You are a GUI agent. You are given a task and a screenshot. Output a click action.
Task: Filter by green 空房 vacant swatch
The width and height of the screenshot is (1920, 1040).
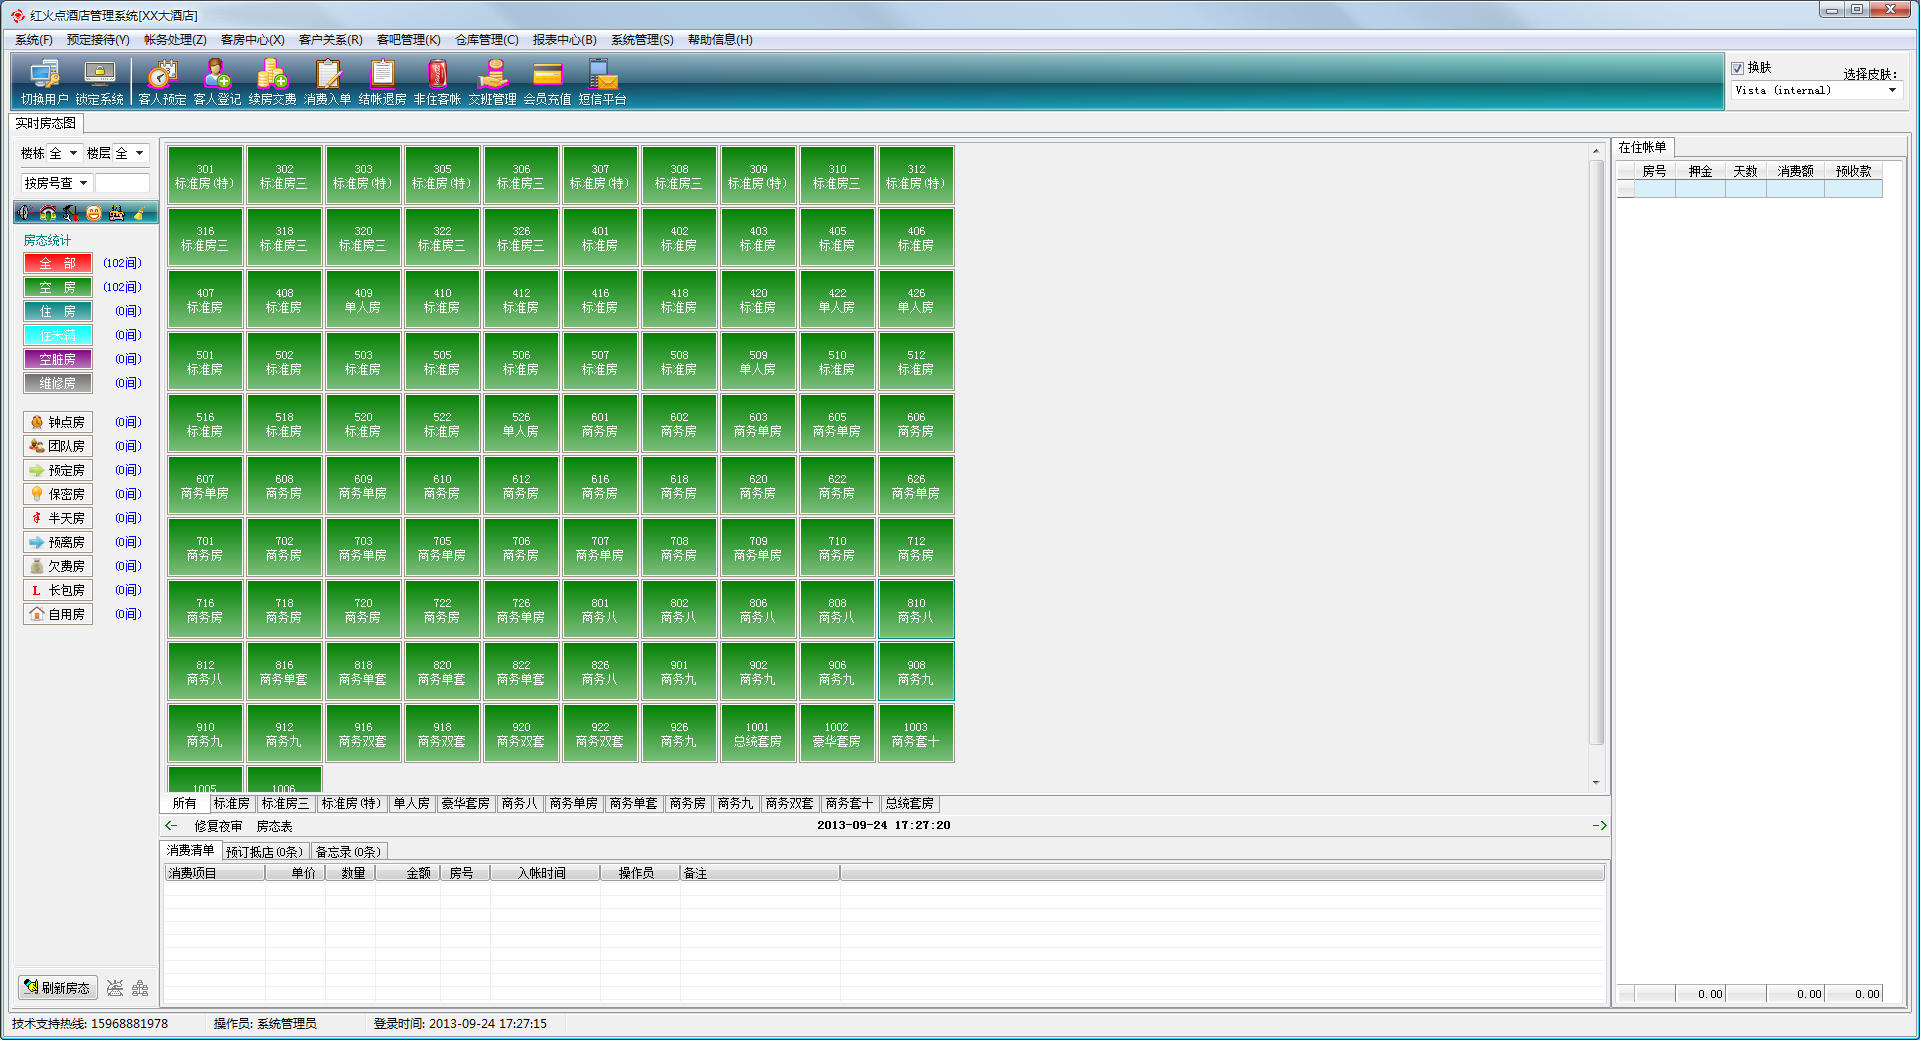point(58,287)
